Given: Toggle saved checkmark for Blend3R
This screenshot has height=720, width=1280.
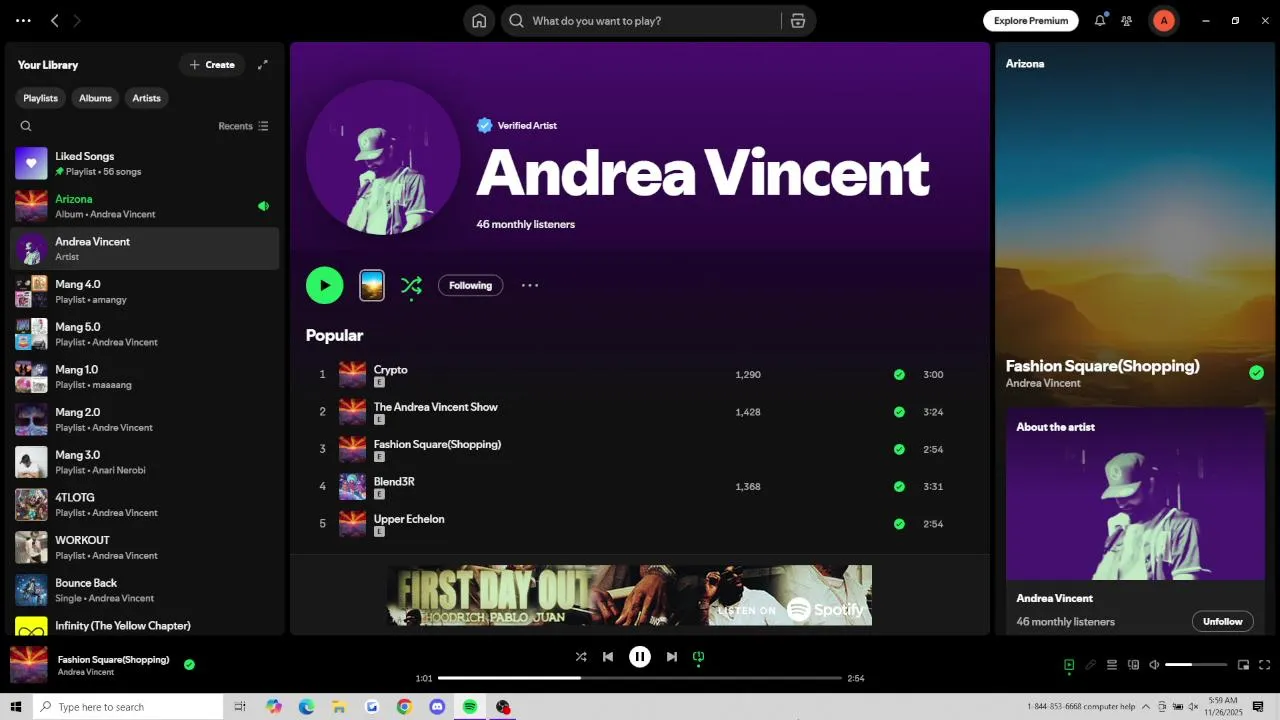Looking at the screenshot, I should (899, 487).
